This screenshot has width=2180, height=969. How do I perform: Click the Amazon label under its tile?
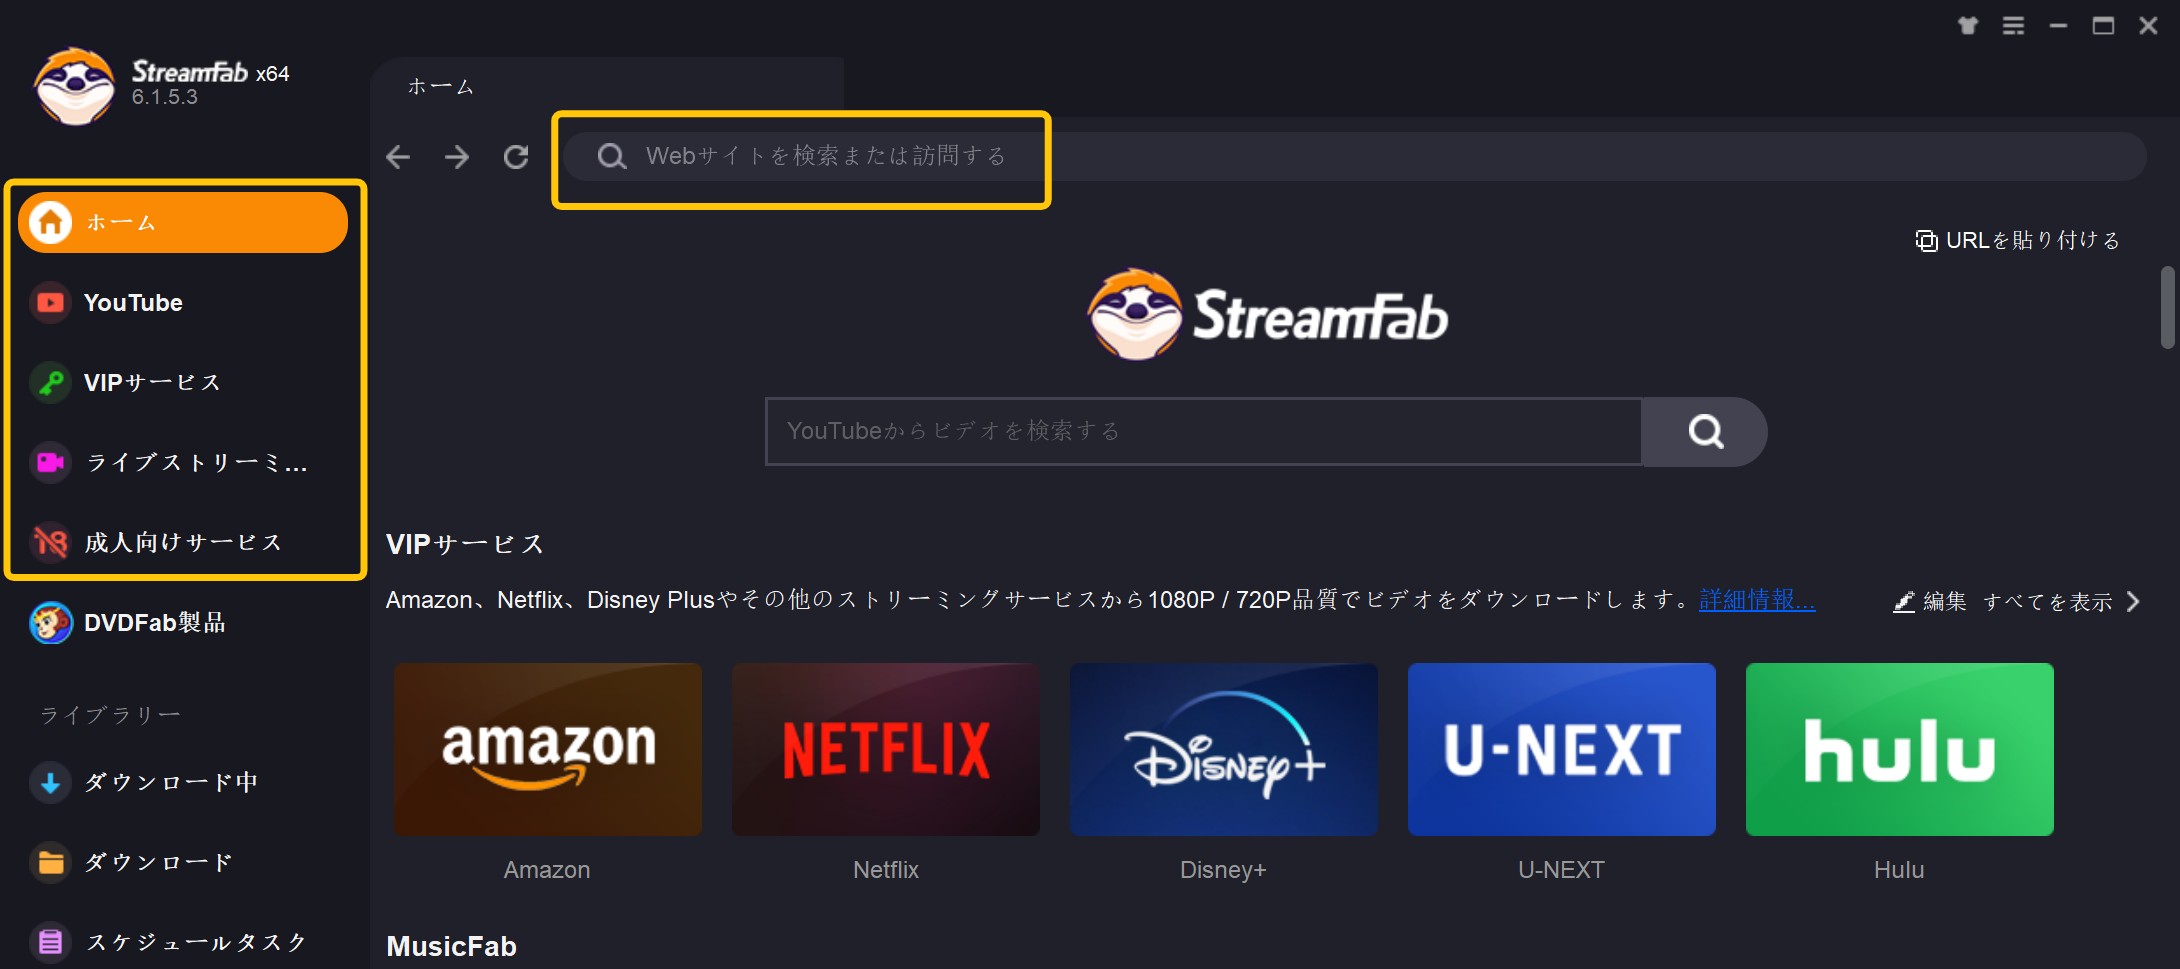[547, 870]
